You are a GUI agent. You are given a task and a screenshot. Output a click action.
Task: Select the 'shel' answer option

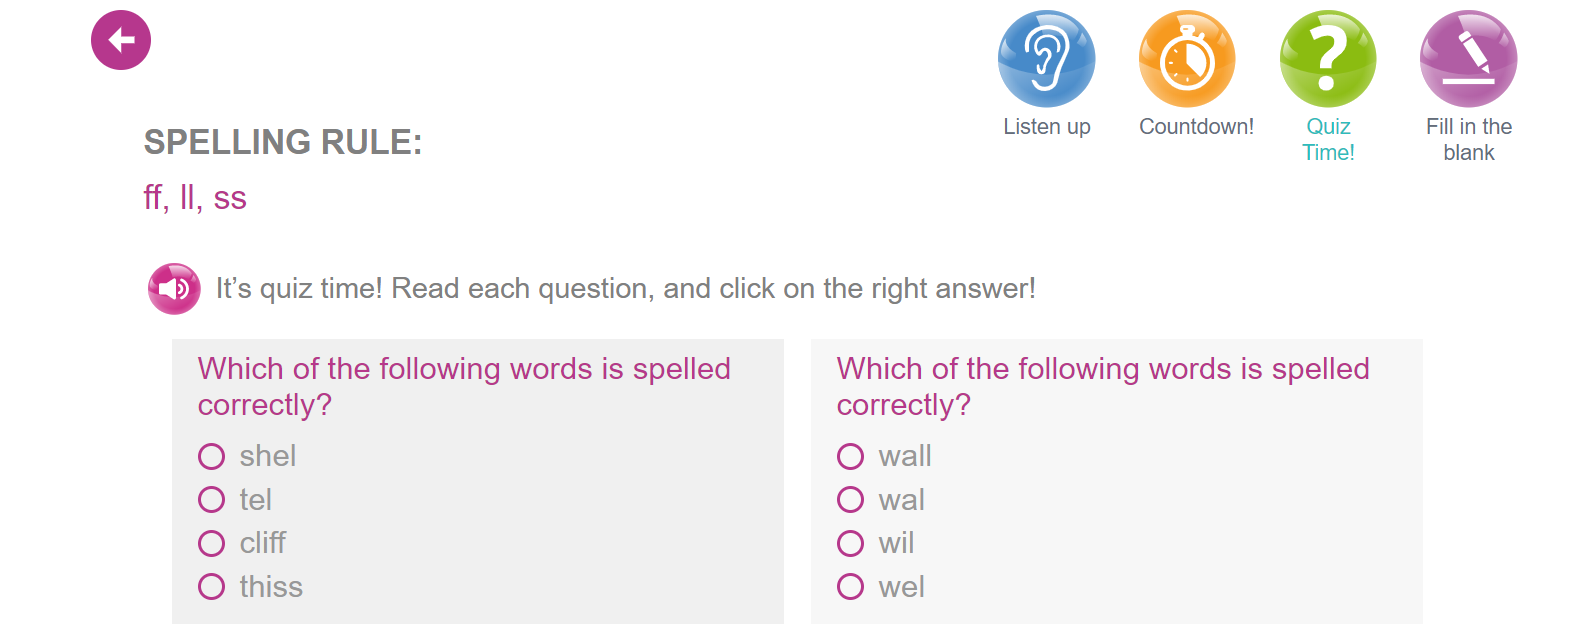click(x=212, y=457)
